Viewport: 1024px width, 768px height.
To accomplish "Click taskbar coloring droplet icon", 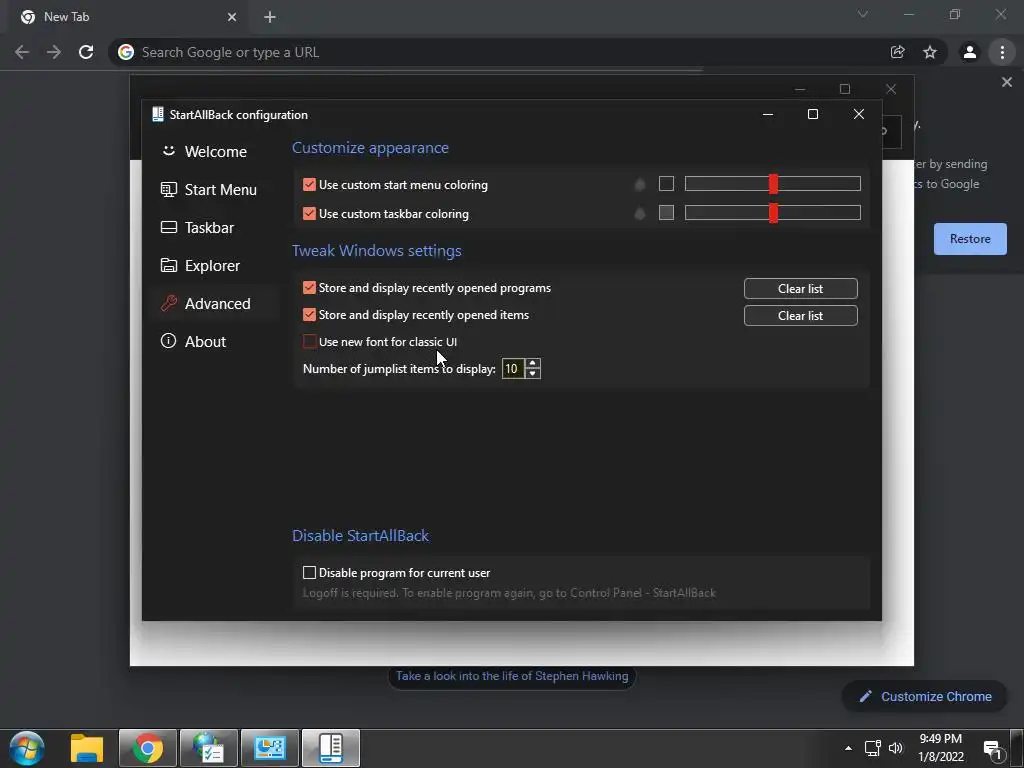I will pos(640,214).
